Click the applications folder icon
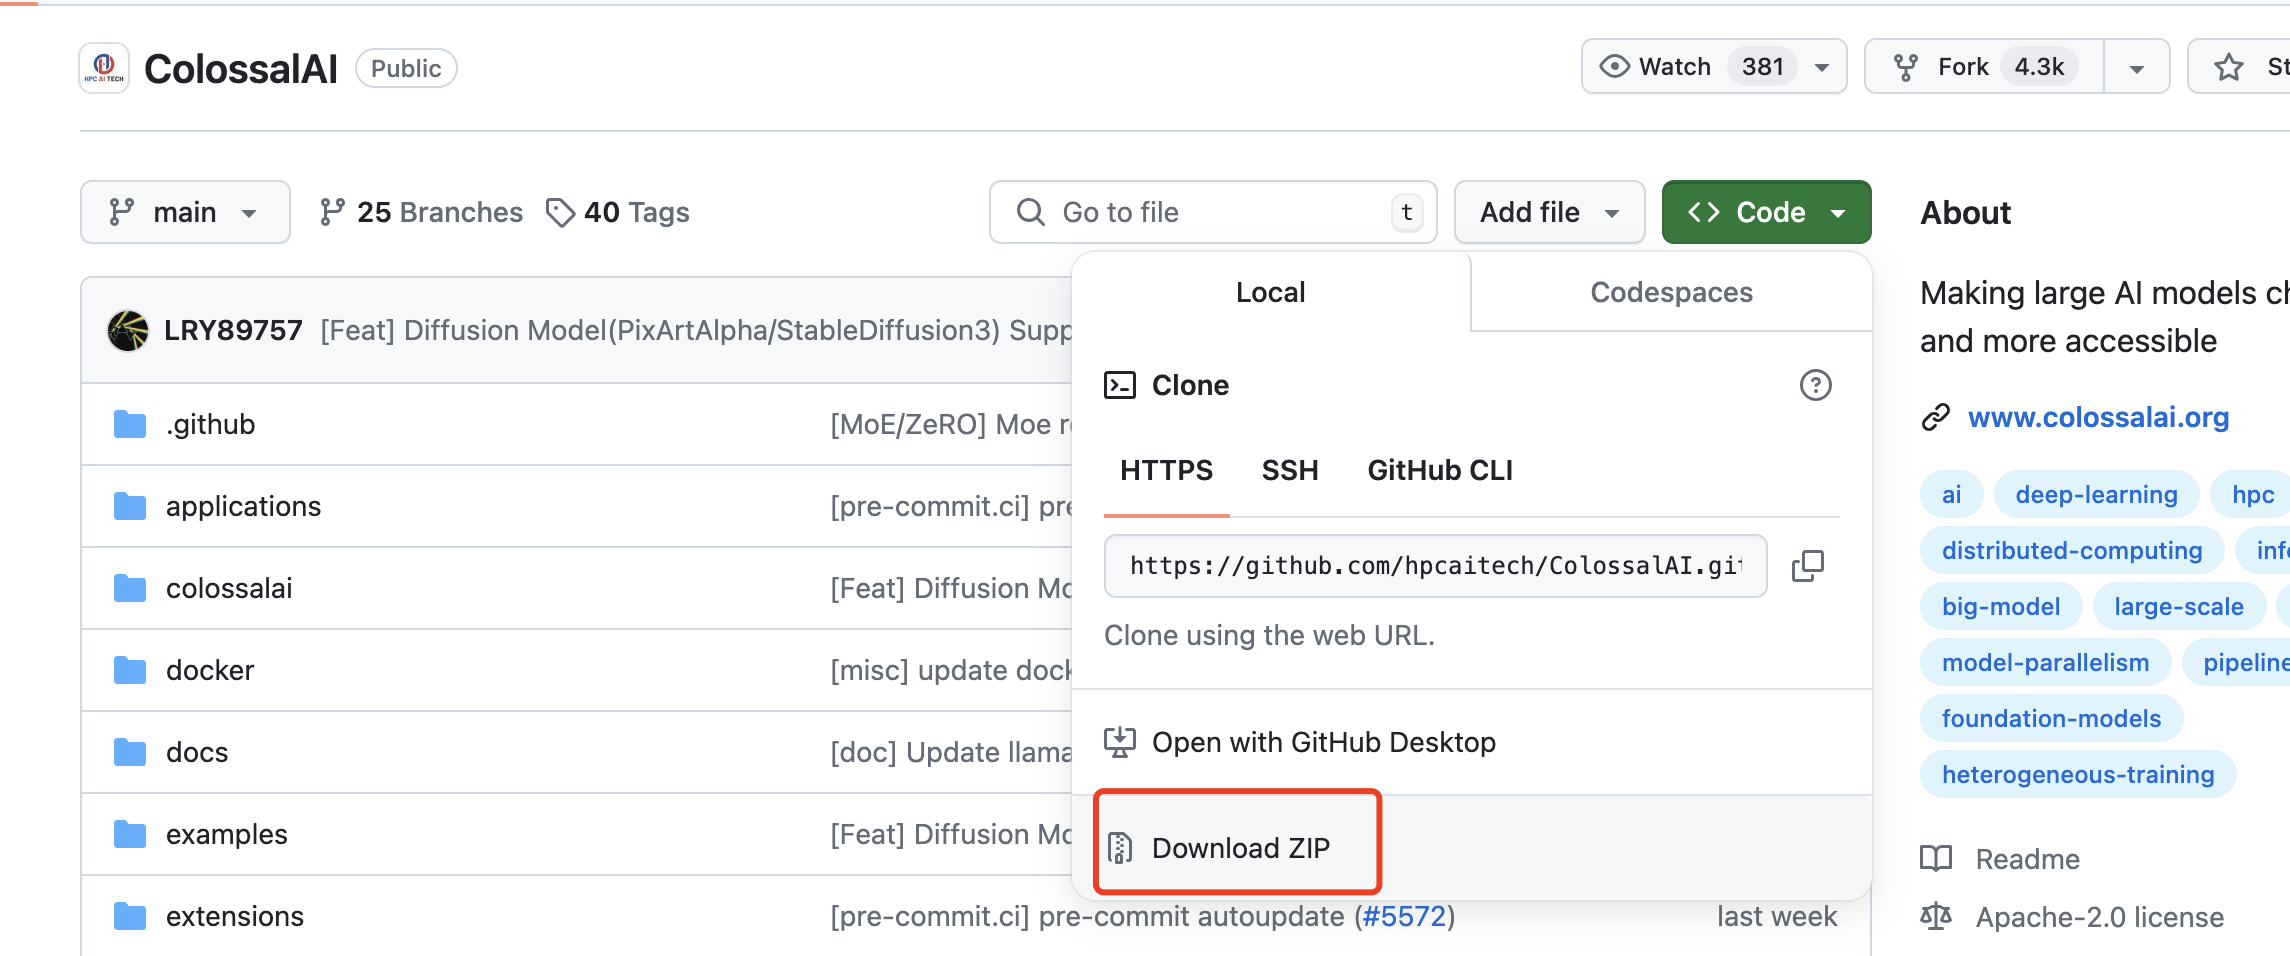 pyautogui.click(x=130, y=506)
